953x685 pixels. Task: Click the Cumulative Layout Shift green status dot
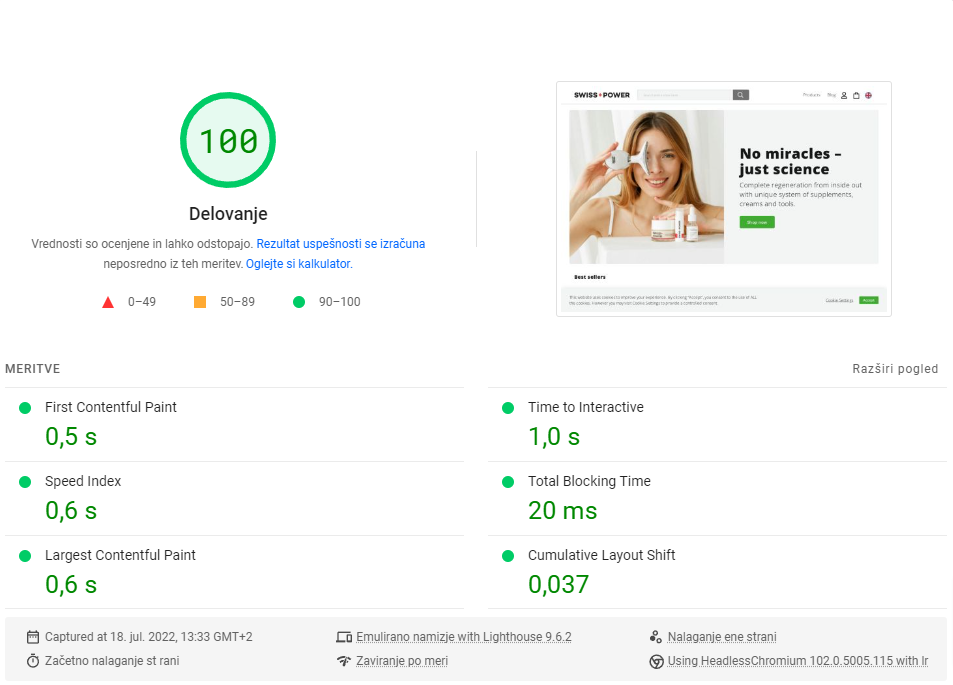point(508,556)
